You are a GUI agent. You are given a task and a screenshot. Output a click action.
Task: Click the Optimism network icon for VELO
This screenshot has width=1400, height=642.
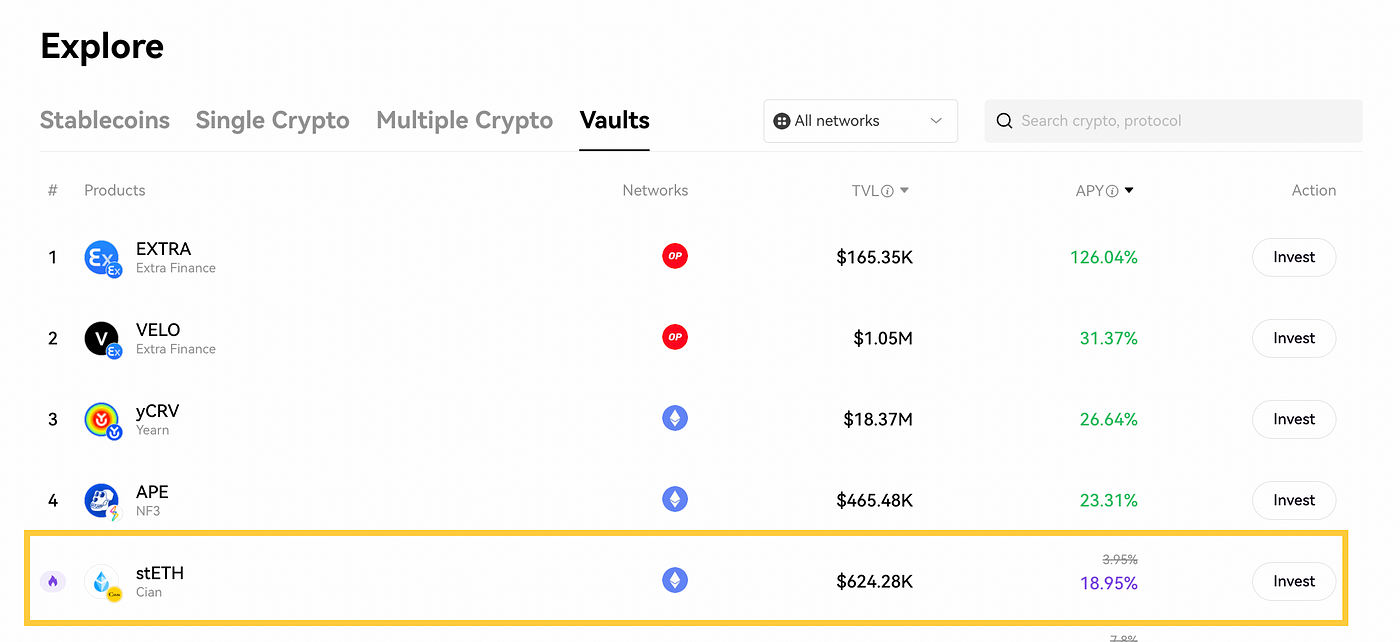tap(675, 337)
